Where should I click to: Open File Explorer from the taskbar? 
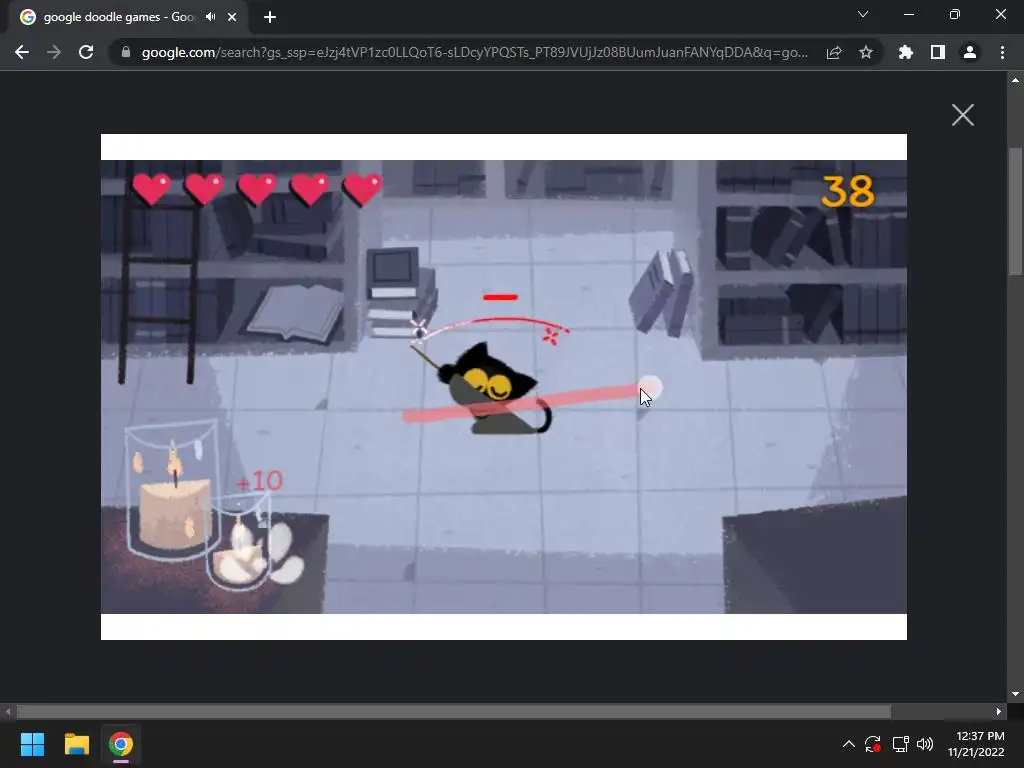pyautogui.click(x=76, y=744)
